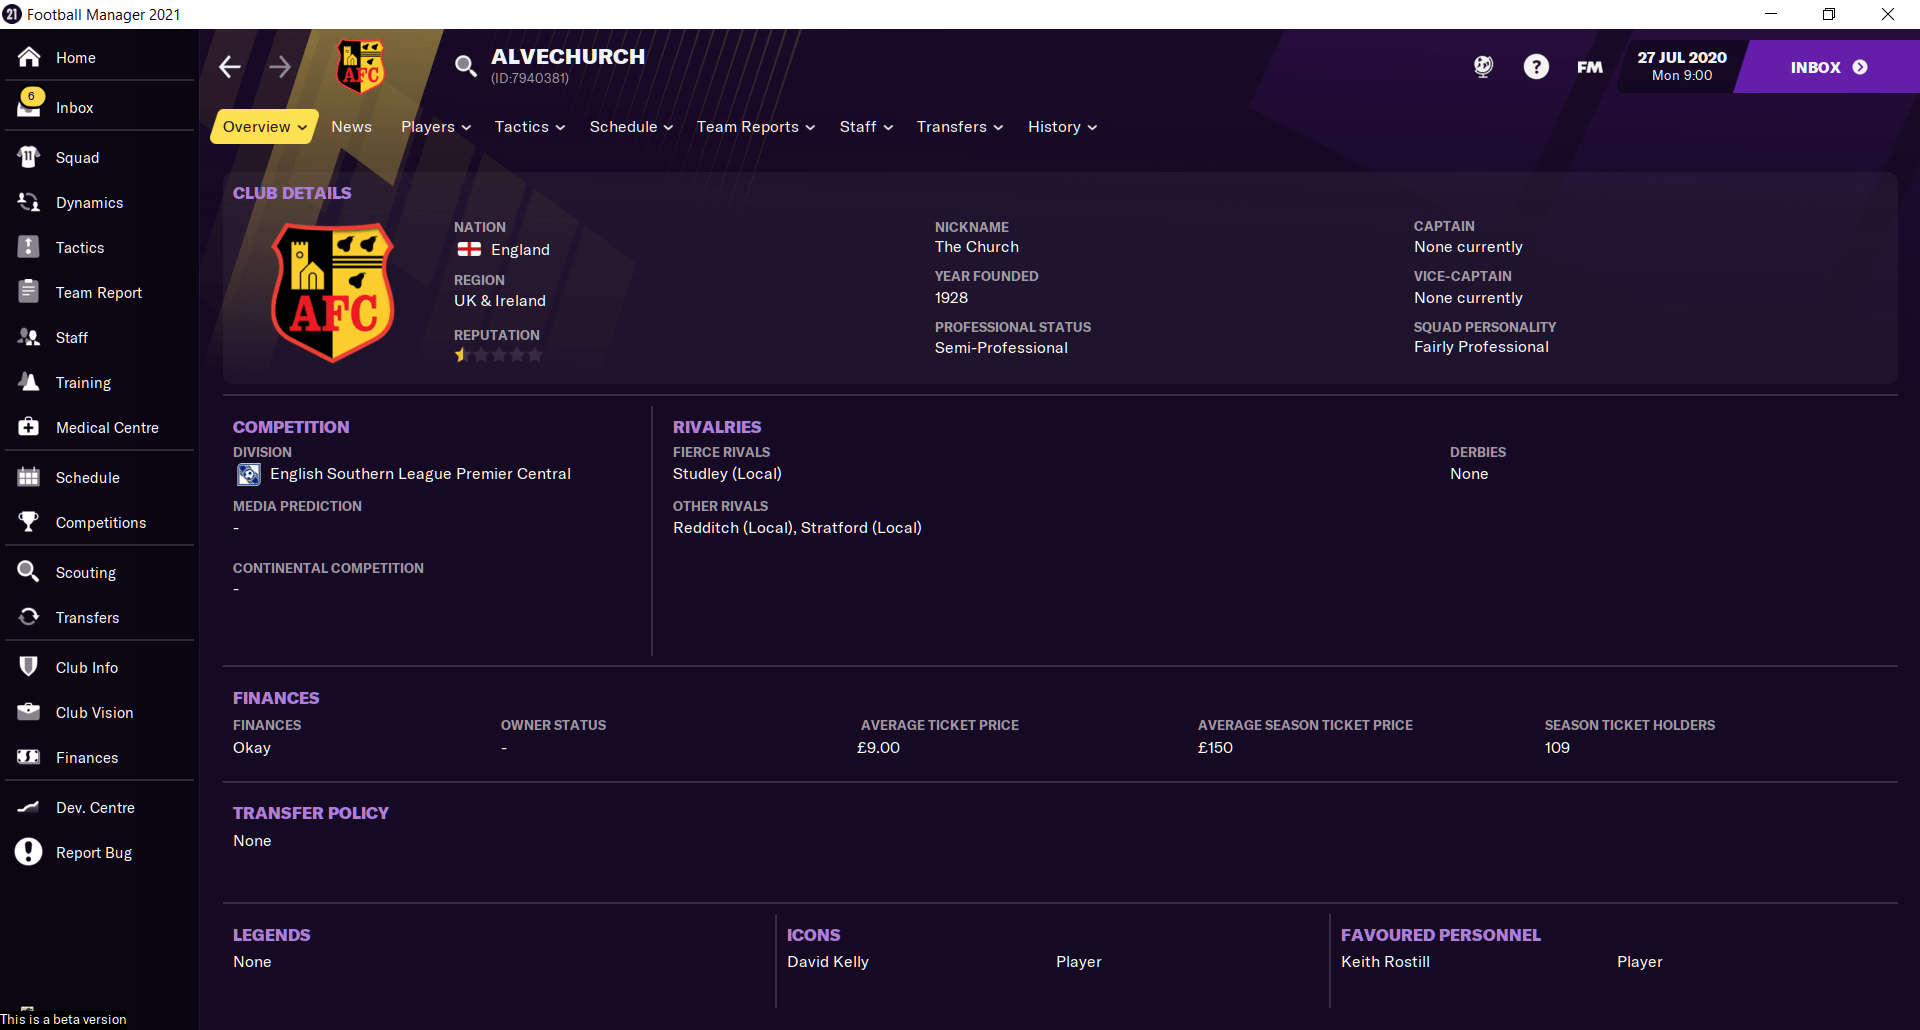Open the Dynamics sidebar icon
Screen dimensions: 1920x1030
coord(29,202)
